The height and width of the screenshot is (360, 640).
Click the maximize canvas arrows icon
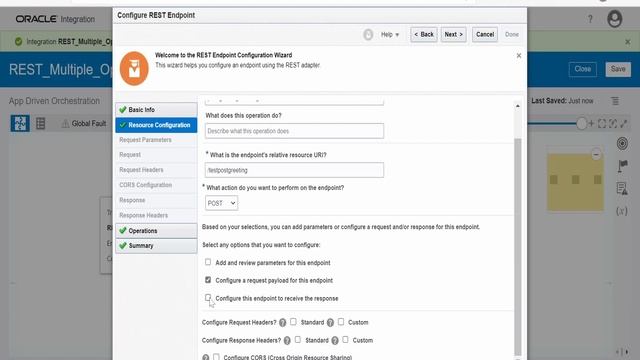(624, 123)
